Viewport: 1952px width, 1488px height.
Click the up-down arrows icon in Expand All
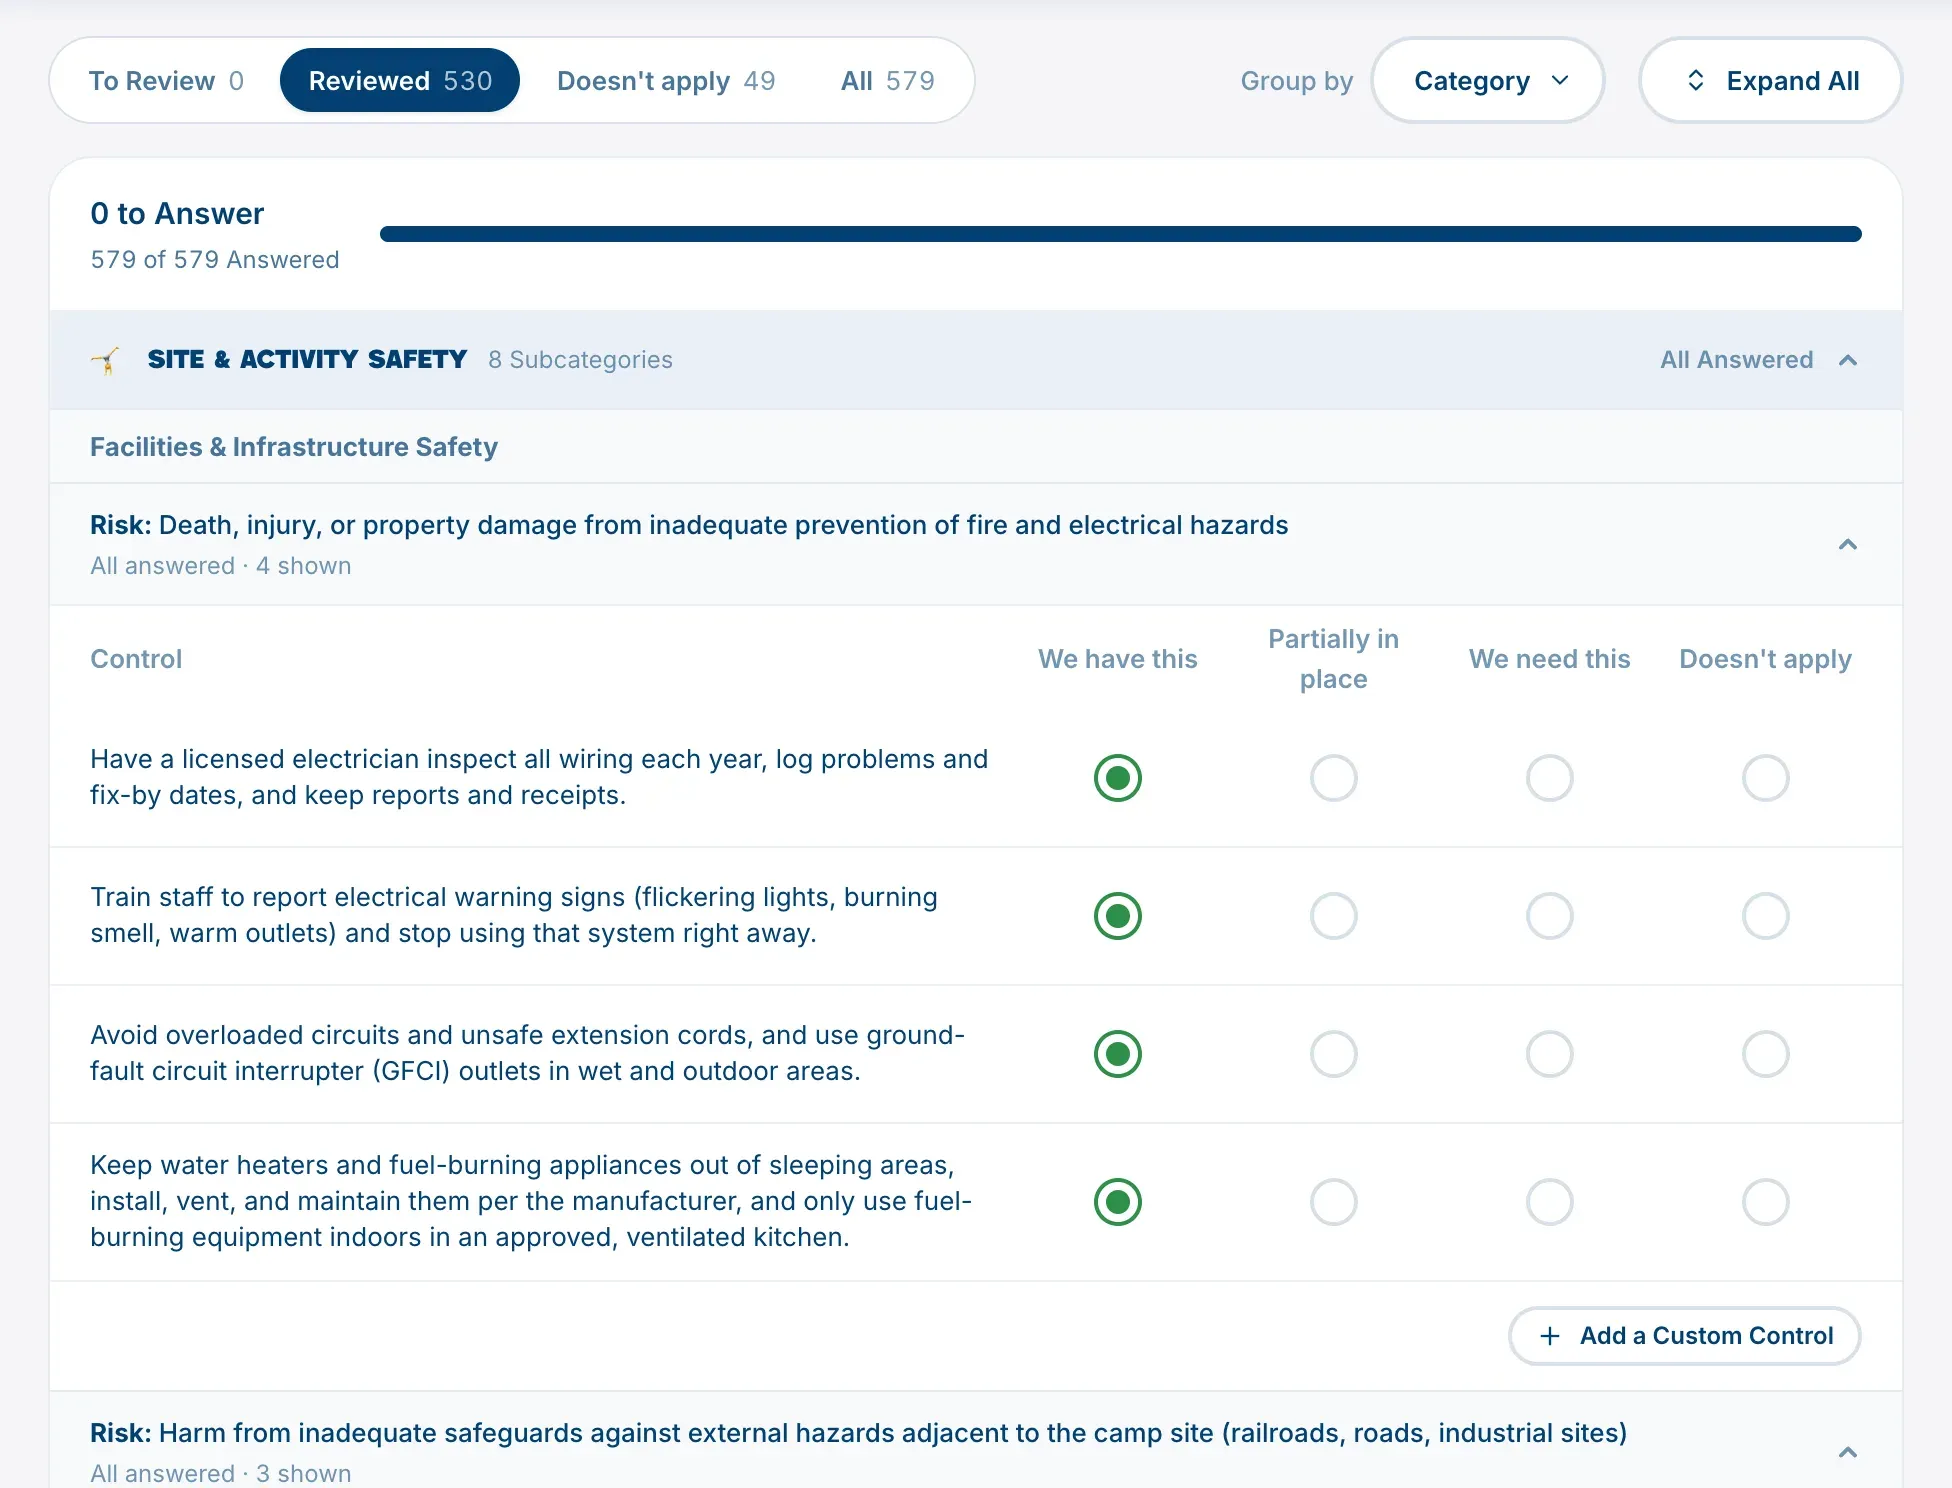point(1696,81)
